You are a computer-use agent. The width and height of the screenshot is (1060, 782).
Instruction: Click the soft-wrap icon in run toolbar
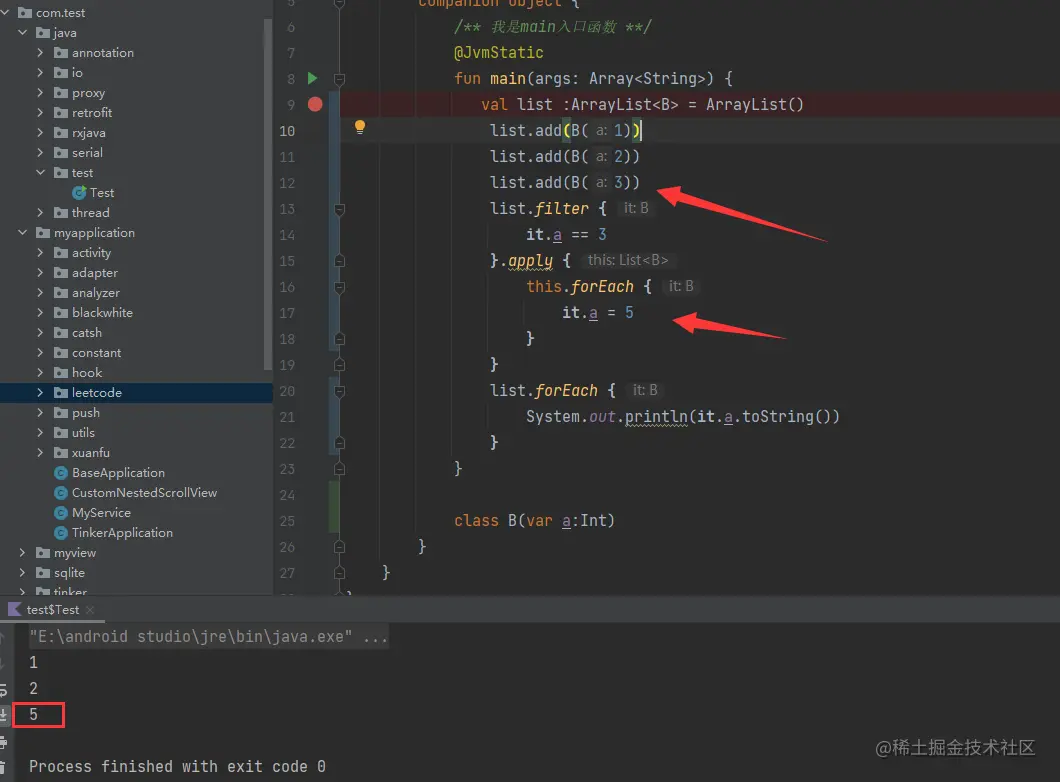[x=3, y=690]
